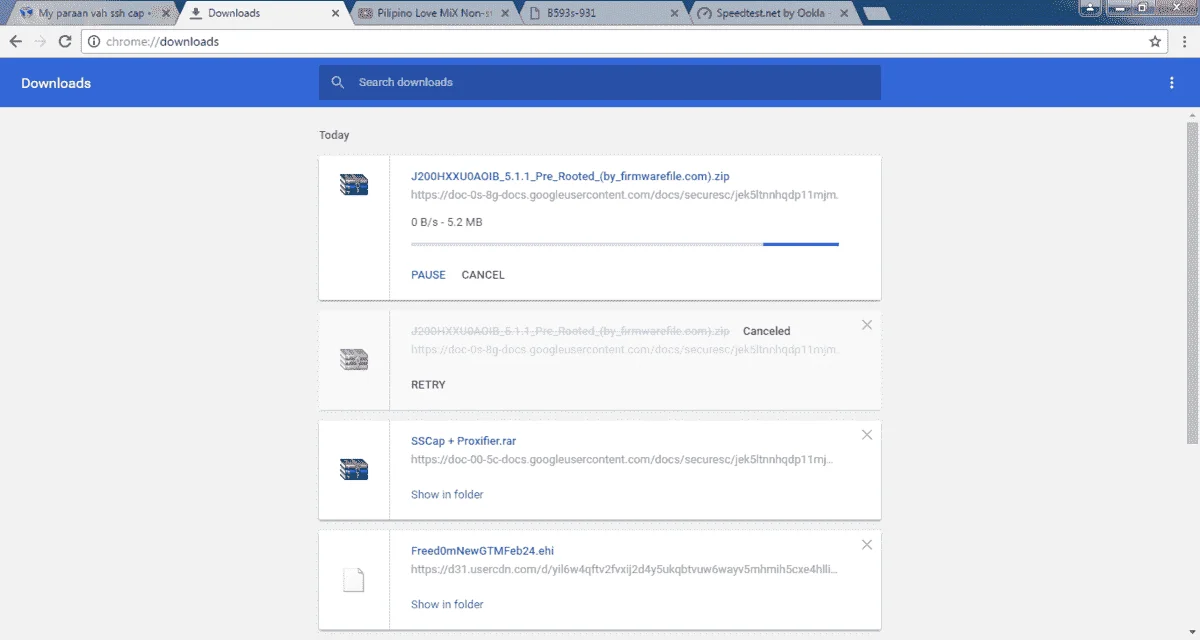
Task: Click the page vertical scrollbar thumb
Action: pyautogui.click(x=1192, y=283)
